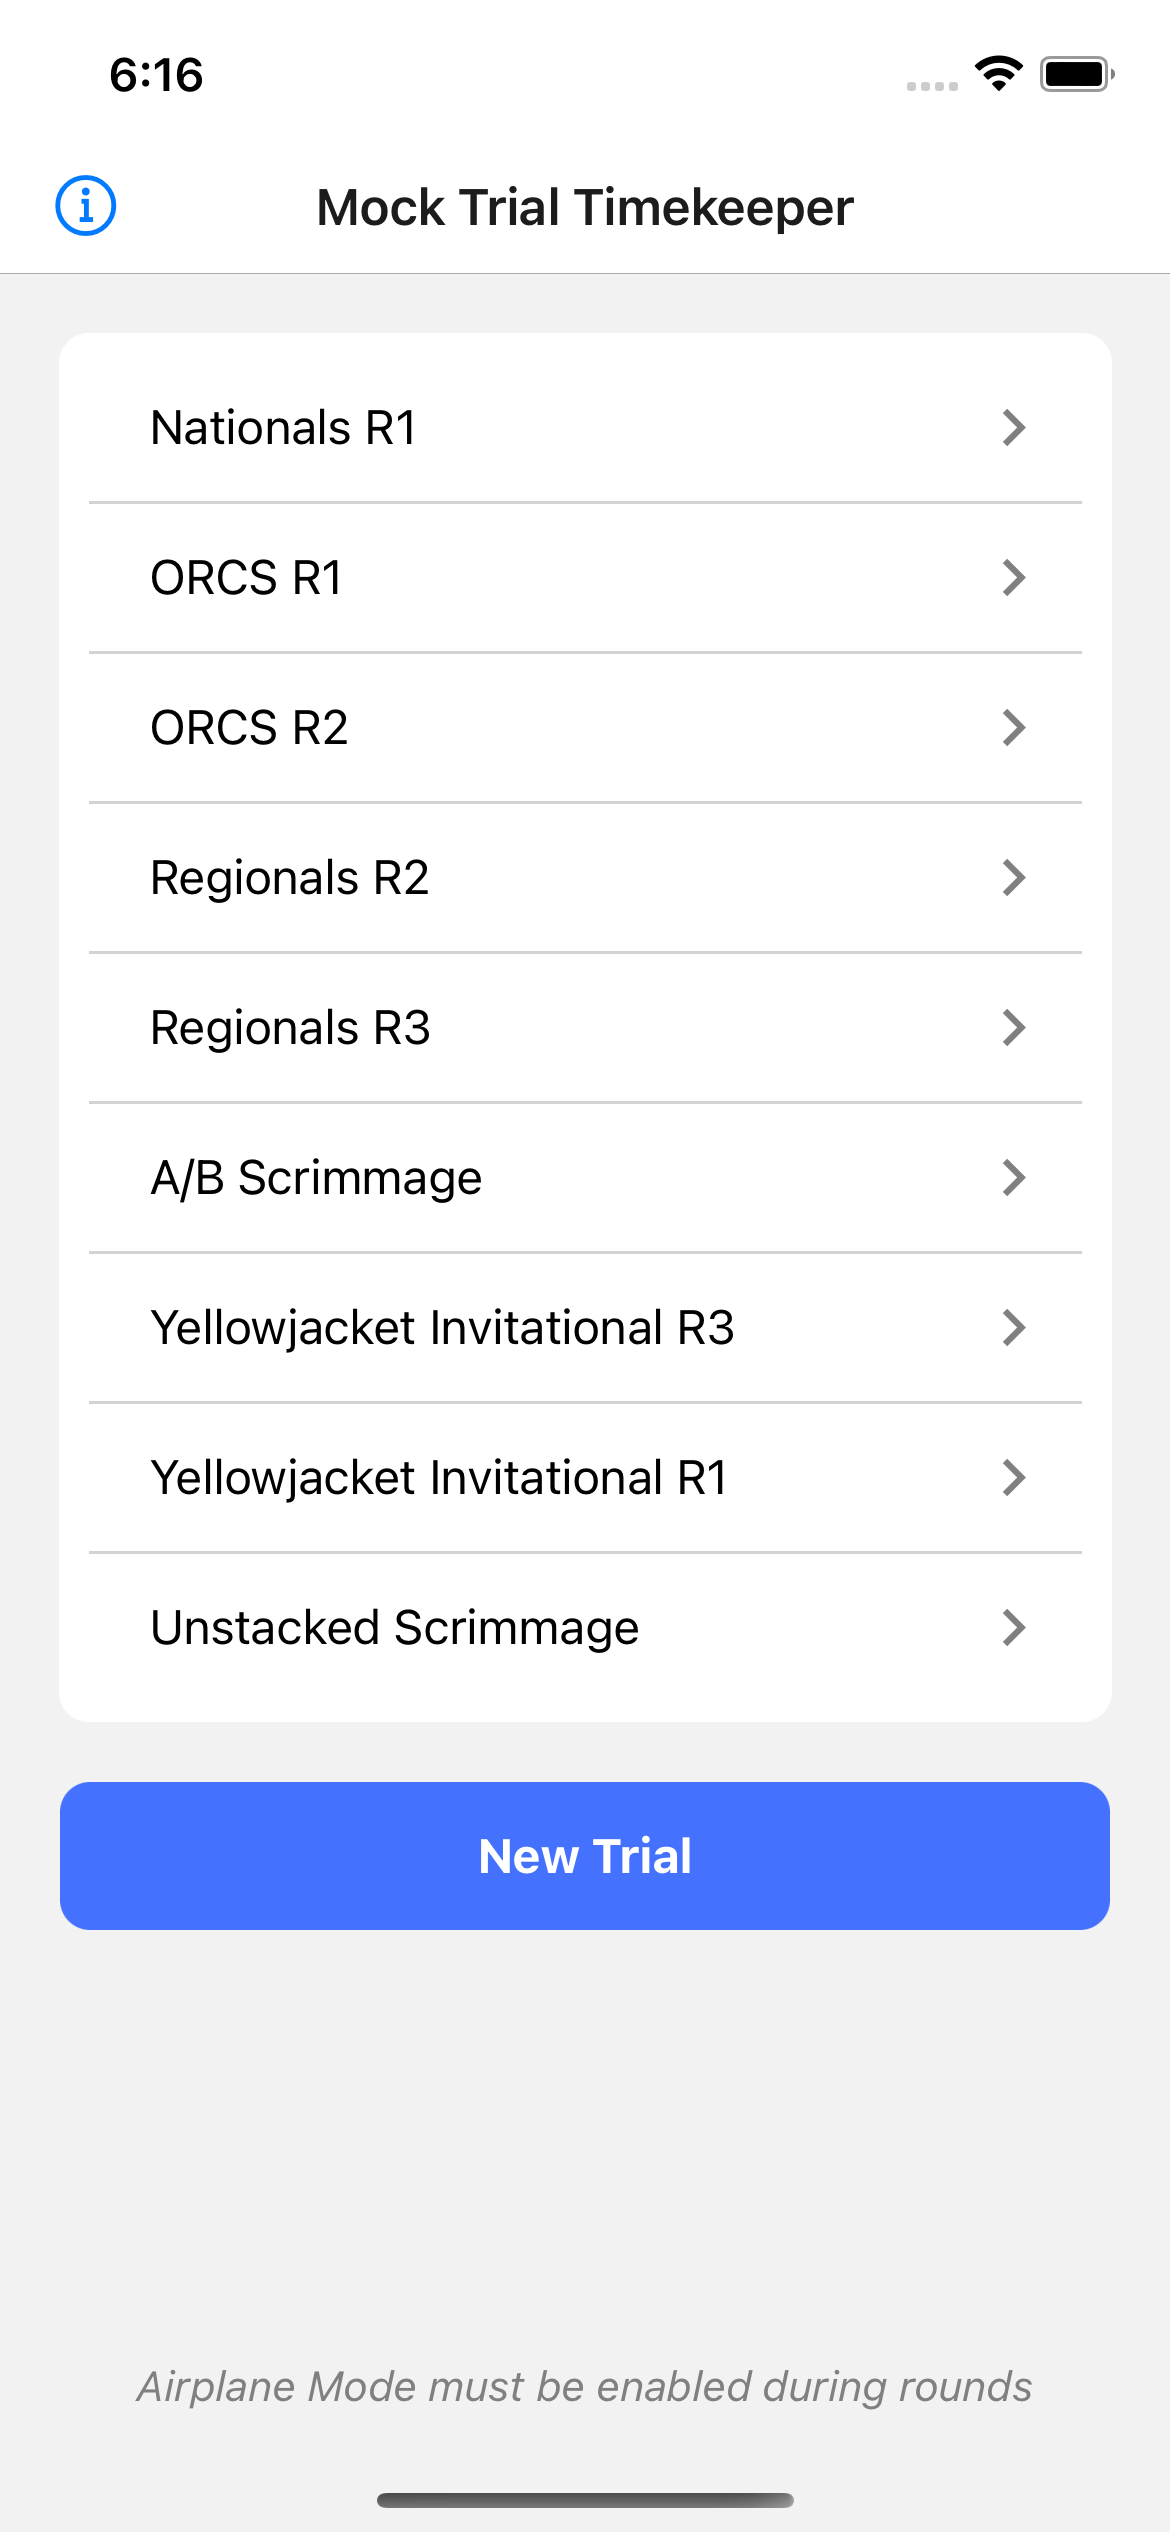Tap the battery status icon
This screenshot has height=2532, width=1170.
[1076, 74]
